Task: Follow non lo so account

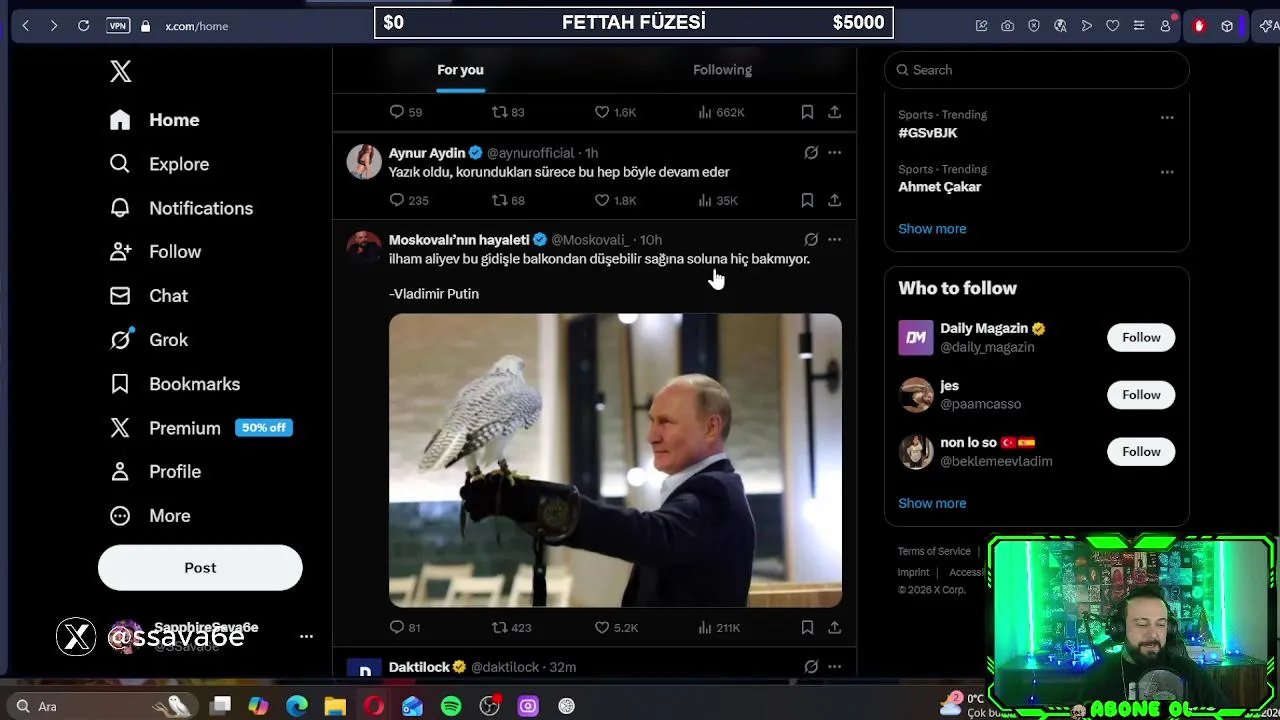Action: tap(1141, 452)
